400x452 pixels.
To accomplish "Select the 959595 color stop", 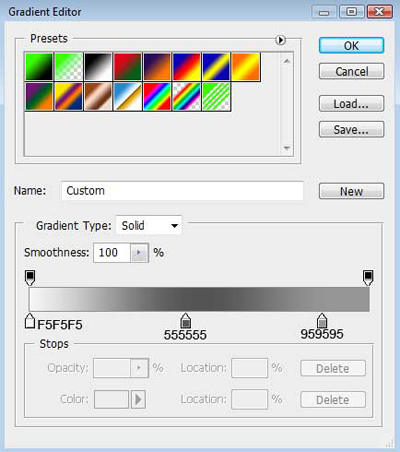I will (322, 321).
